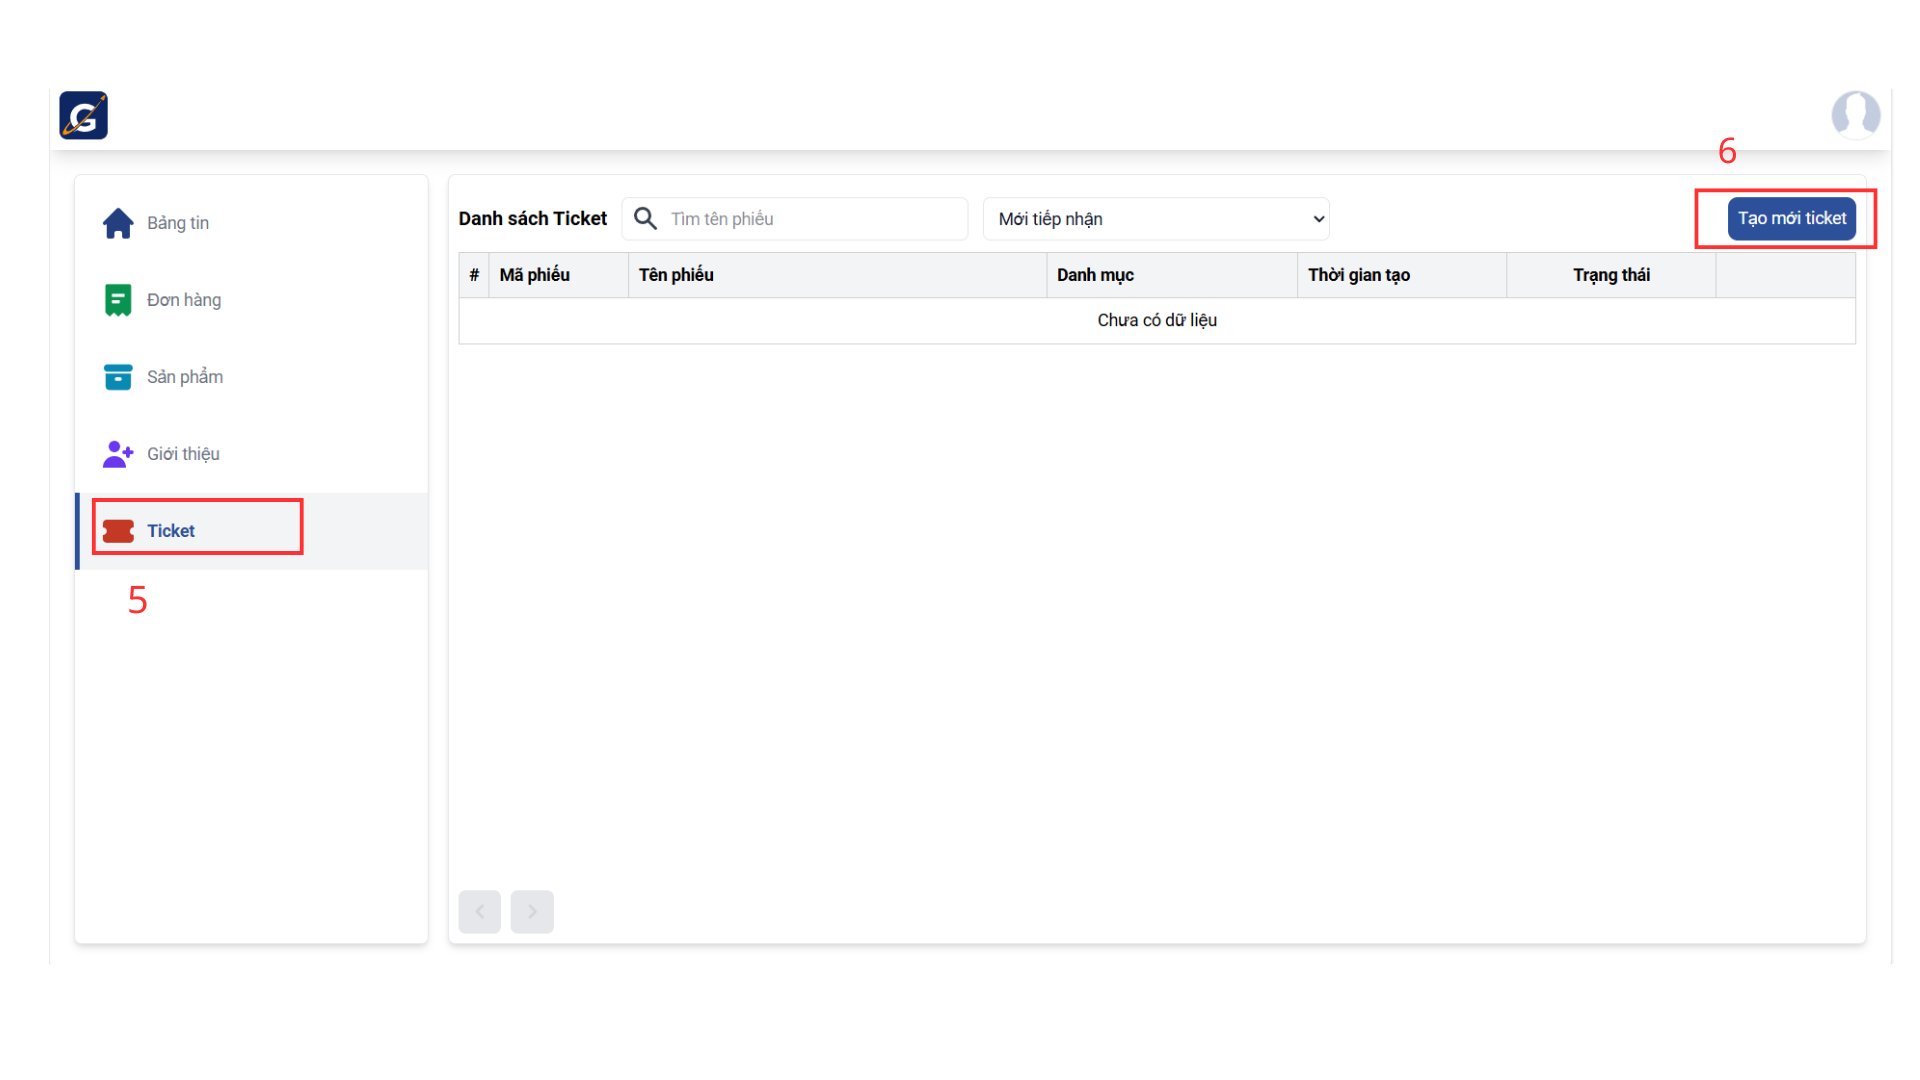The width and height of the screenshot is (1920, 1080).
Task: Click the Sản phẩm box icon
Action: point(118,377)
